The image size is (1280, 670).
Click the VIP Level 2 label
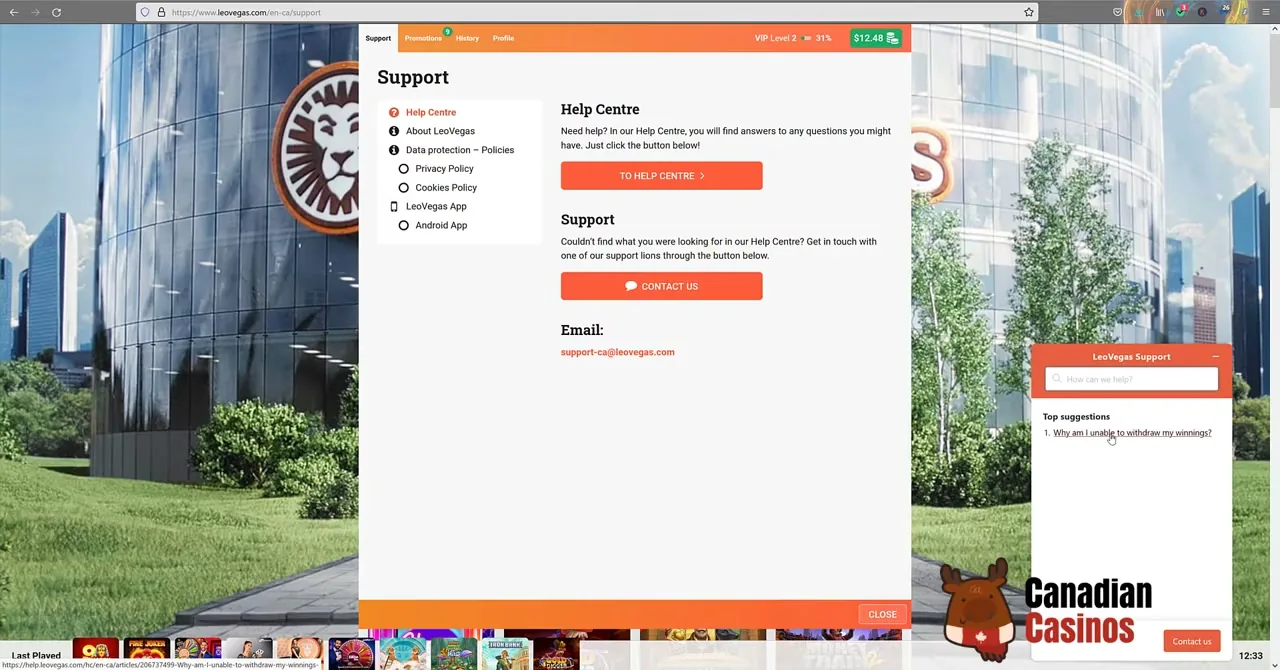[776, 38]
